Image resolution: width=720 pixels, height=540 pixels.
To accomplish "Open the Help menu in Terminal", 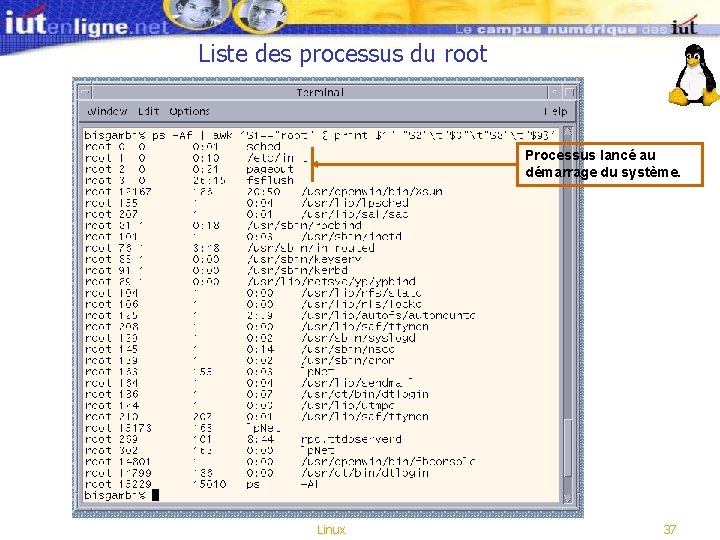I will (x=556, y=111).
